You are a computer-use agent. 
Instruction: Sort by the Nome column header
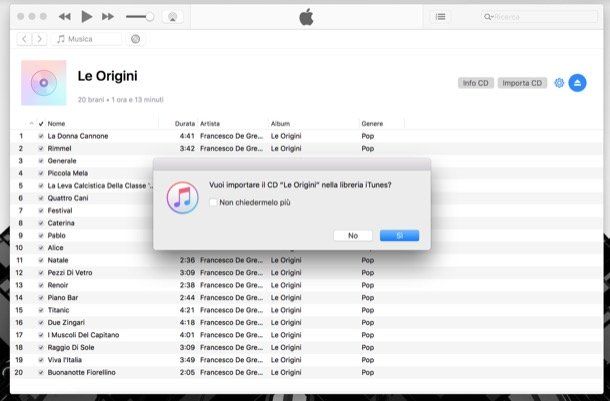point(56,124)
